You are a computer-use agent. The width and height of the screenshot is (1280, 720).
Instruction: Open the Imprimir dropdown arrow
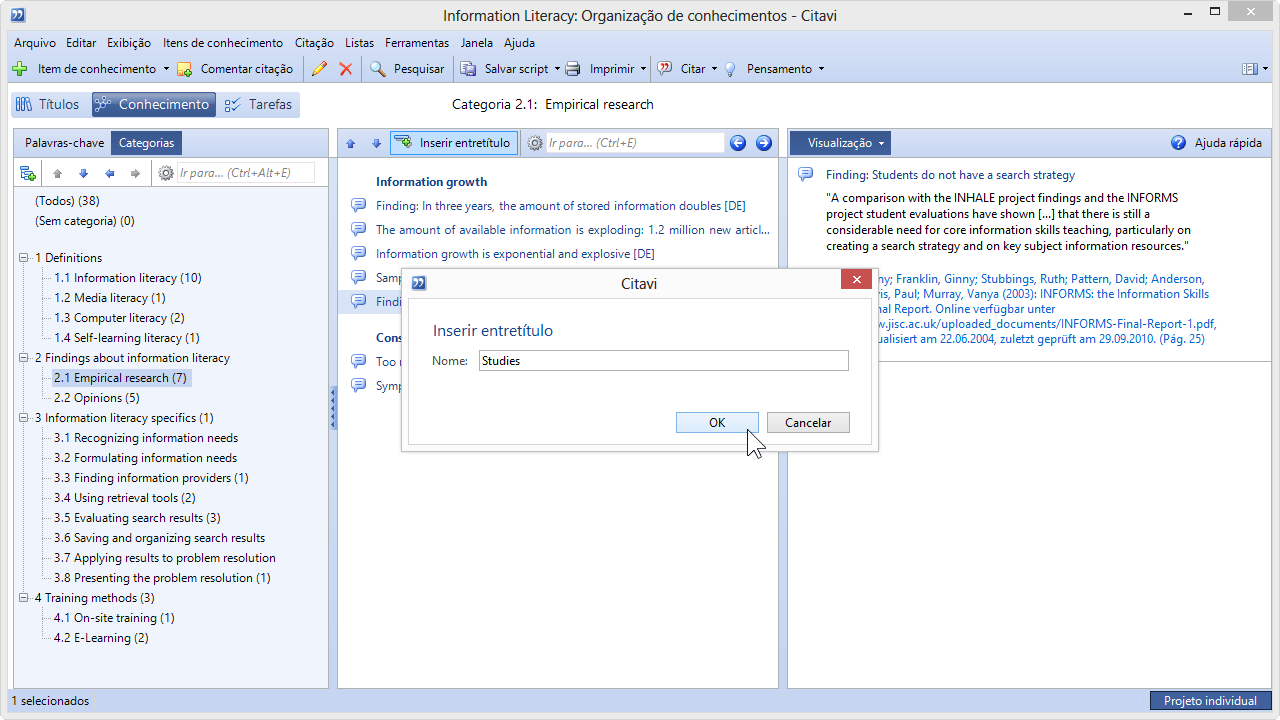pos(643,69)
